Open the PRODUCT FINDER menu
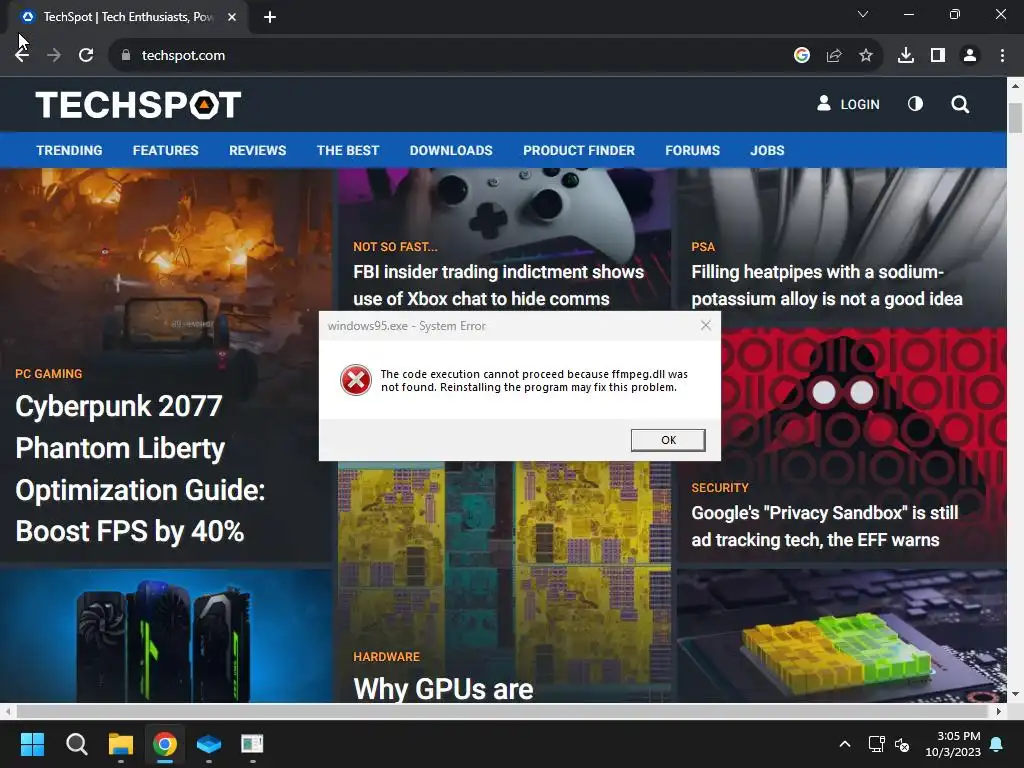Image resolution: width=1024 pixels, height=768 pixels. 579,150
